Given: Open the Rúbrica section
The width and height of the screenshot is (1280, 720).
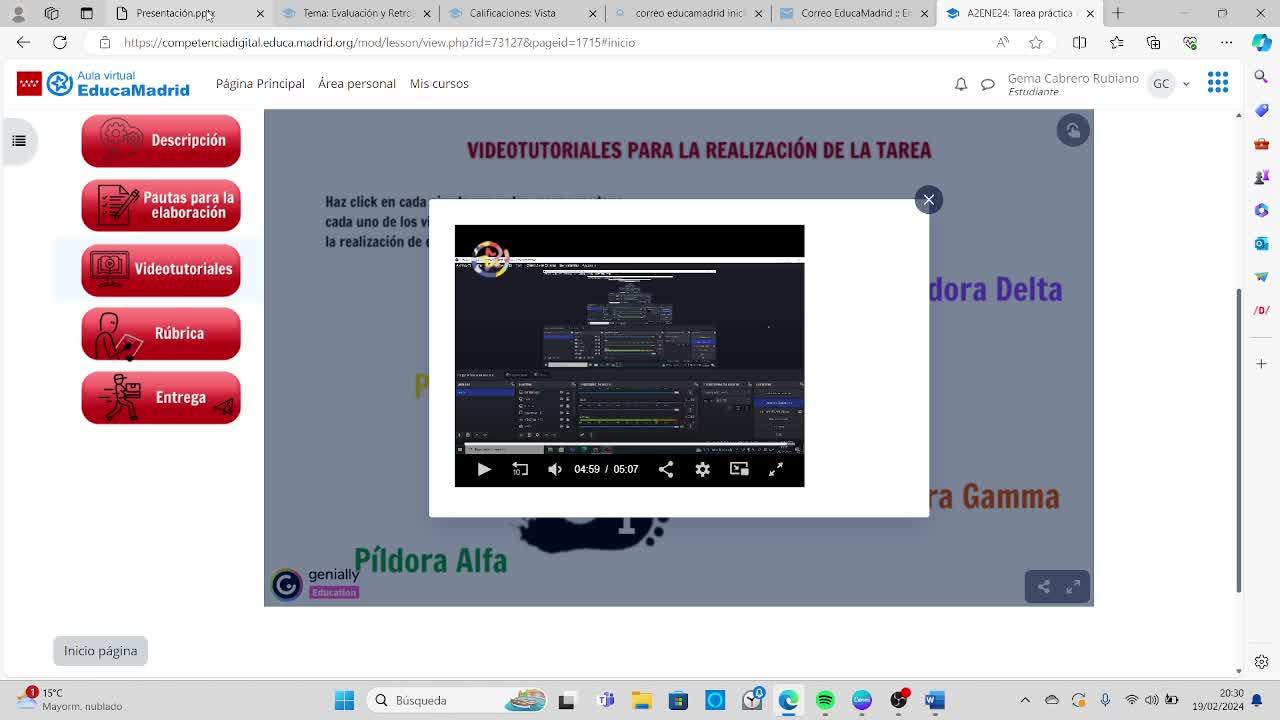Looking at the screenshot, I should 161,333.
